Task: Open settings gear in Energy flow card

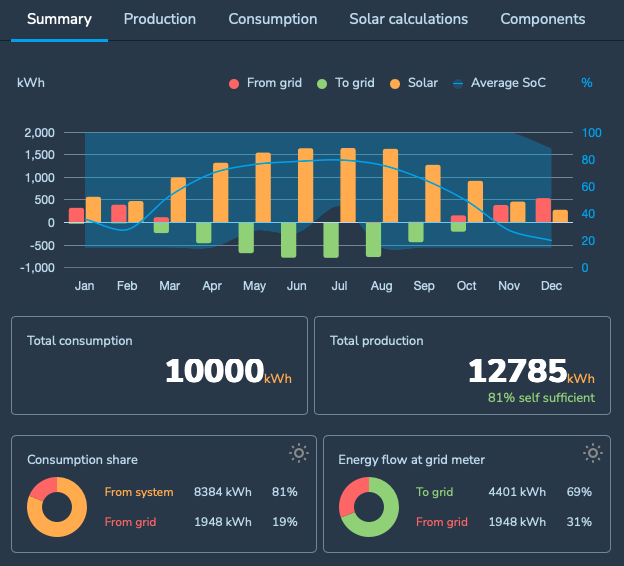Action: 593,453
